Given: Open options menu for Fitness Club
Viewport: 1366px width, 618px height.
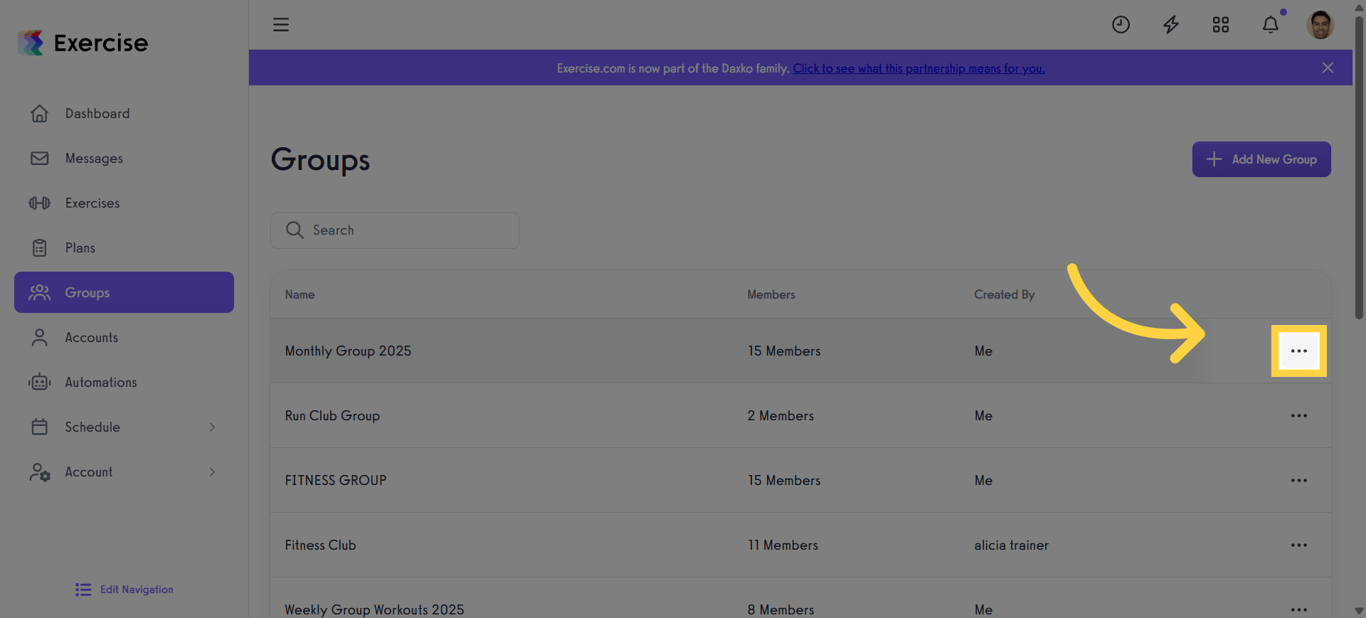Looking at the screenshot, I should [x=1299, y=545].
